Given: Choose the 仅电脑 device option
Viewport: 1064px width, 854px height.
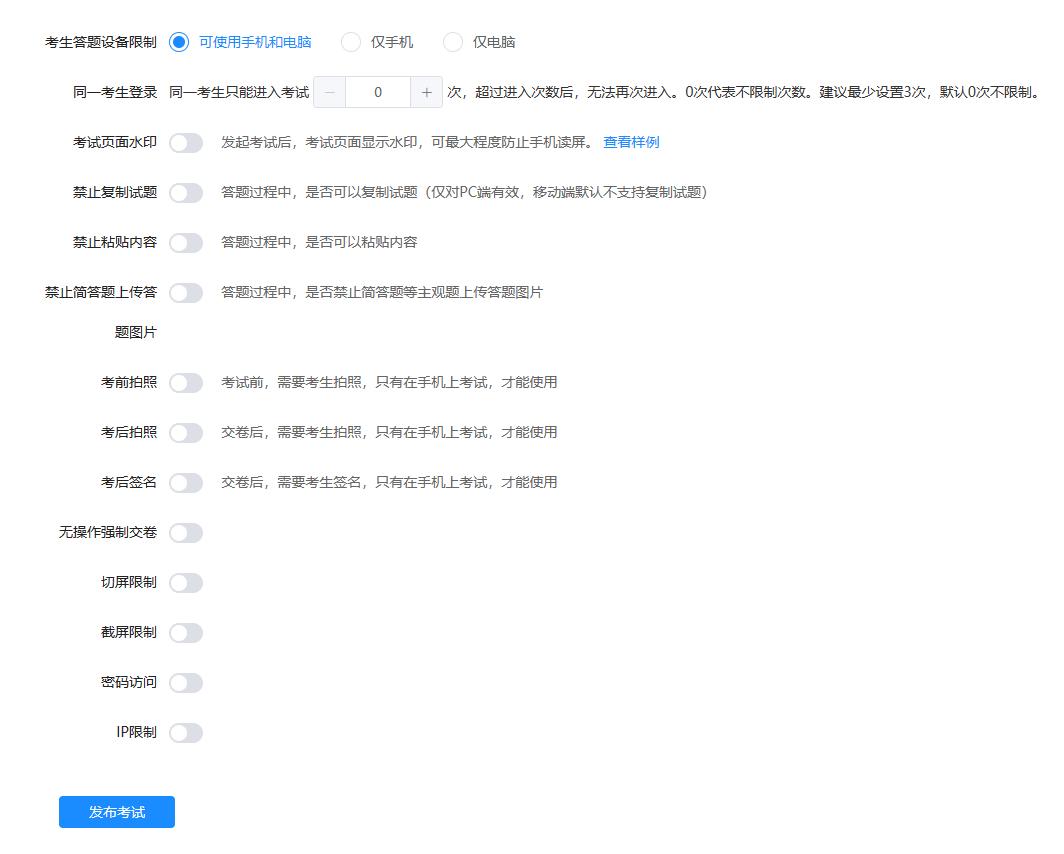Looking at the screenshot, I should [453, 42].
